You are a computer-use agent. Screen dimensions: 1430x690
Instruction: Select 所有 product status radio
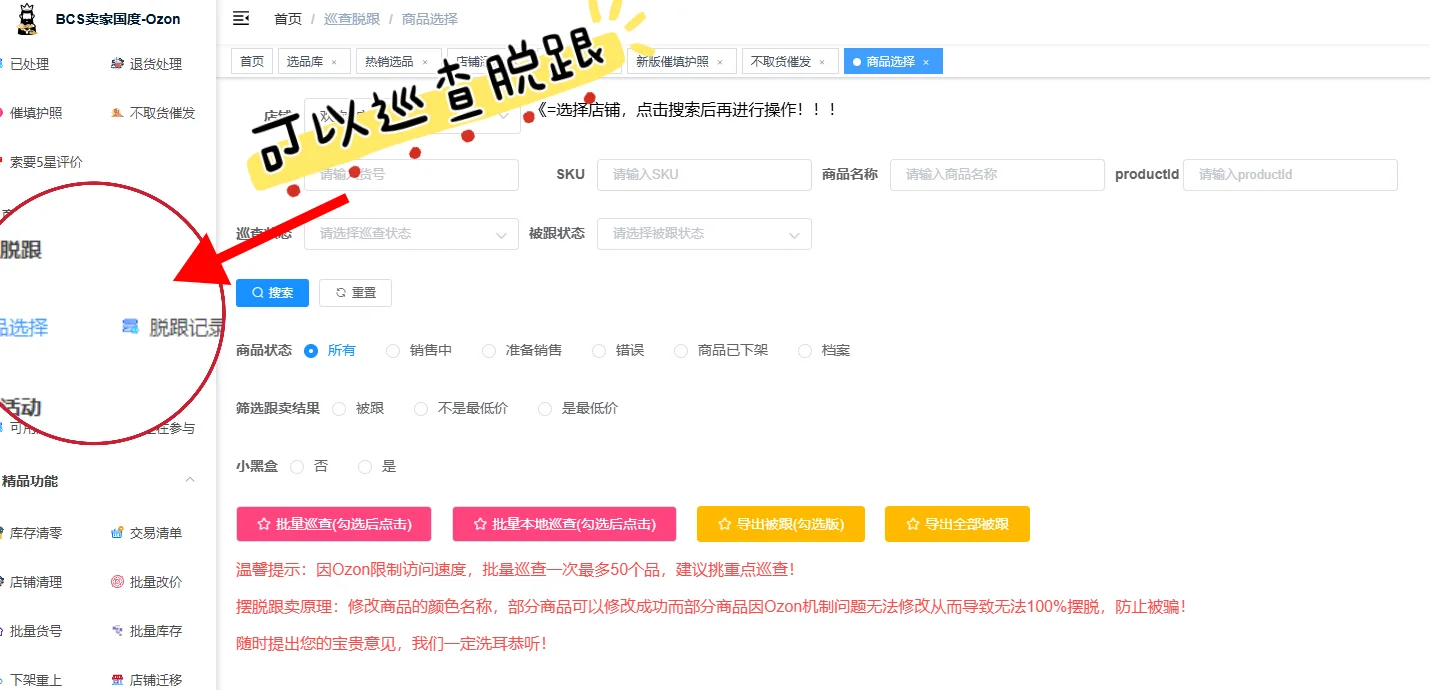pos(329,351)
